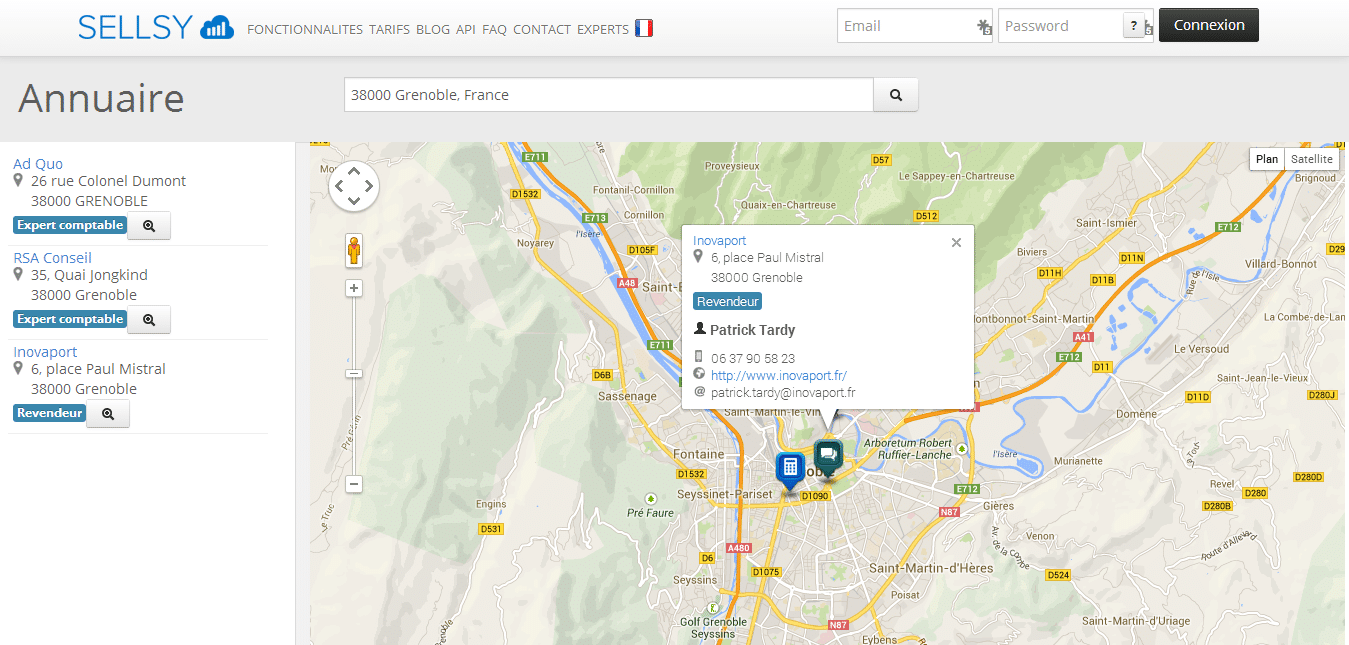
Task: Open the Ad Quo listing link
Action: pyautogui.click(x=38, y=164)
